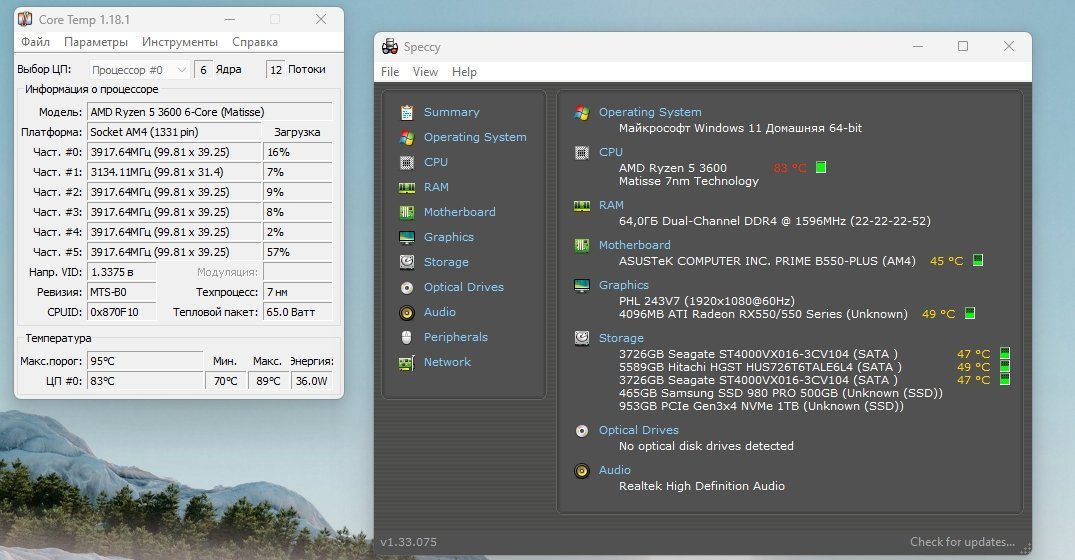This screenshot has width=1075, height=560.
Task: Select the Network card icon in sidebar
Action: [x=407, y=363]
